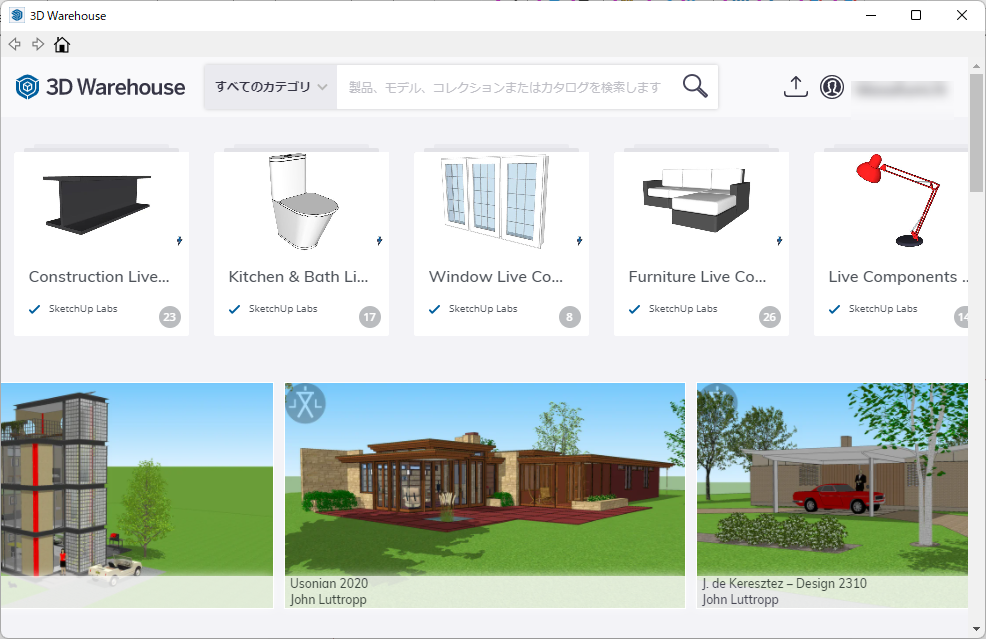Go to 3D Warehouse home page icon

62,44
